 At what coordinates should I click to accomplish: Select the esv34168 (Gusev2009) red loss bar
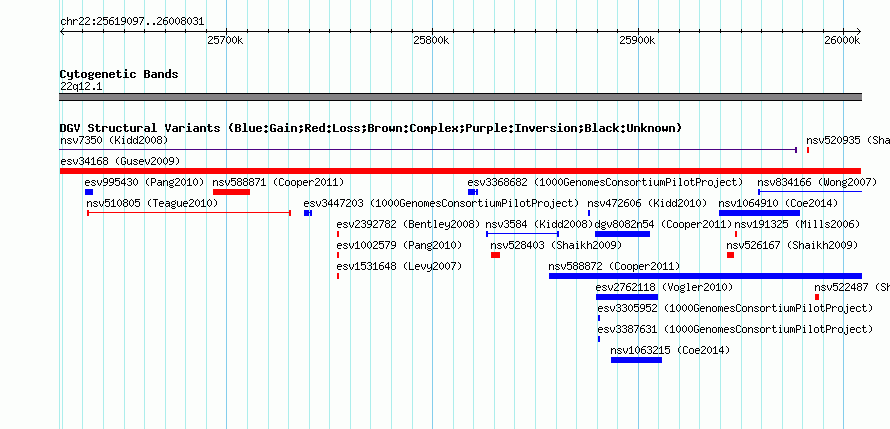[460, 171]
